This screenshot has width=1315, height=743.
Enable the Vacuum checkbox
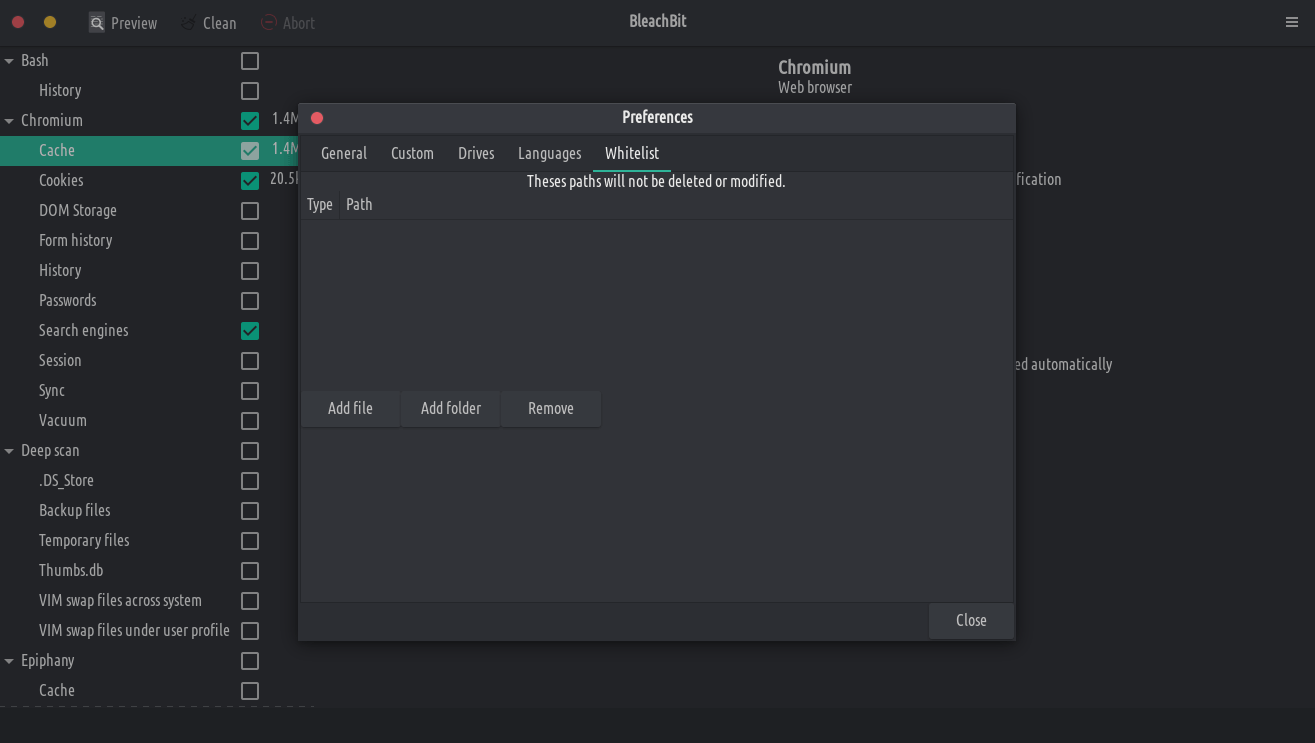250,421
